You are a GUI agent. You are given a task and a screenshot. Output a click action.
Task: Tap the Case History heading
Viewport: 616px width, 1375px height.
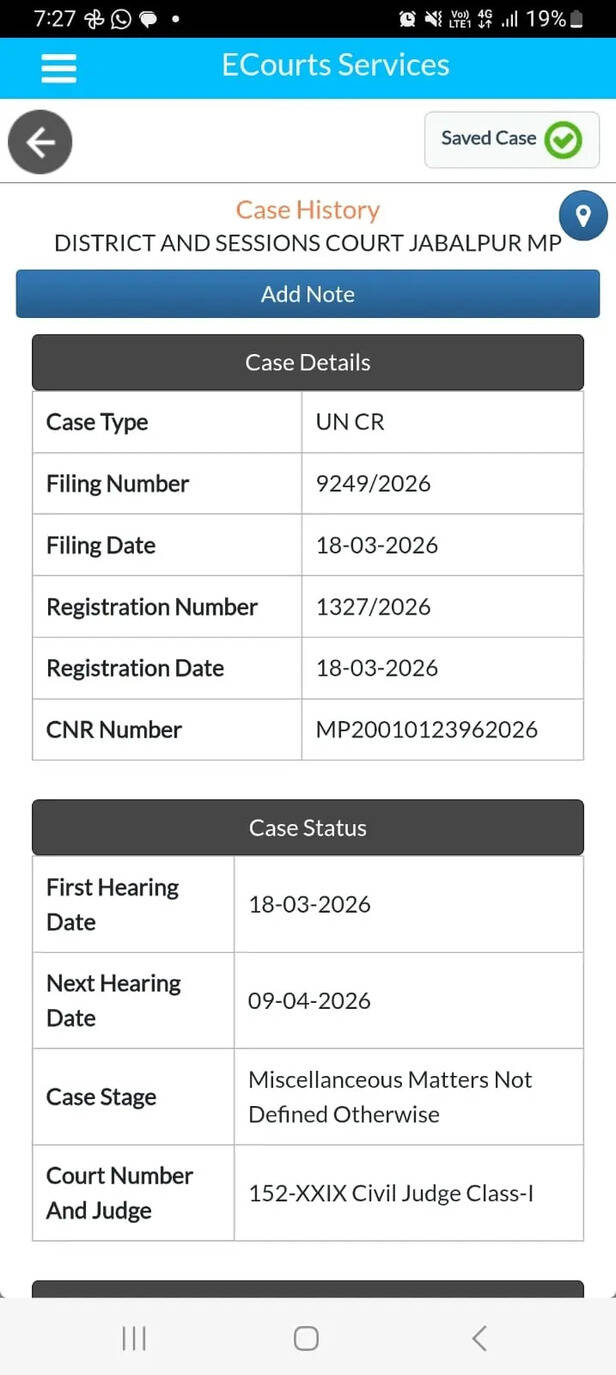point(308,210)
